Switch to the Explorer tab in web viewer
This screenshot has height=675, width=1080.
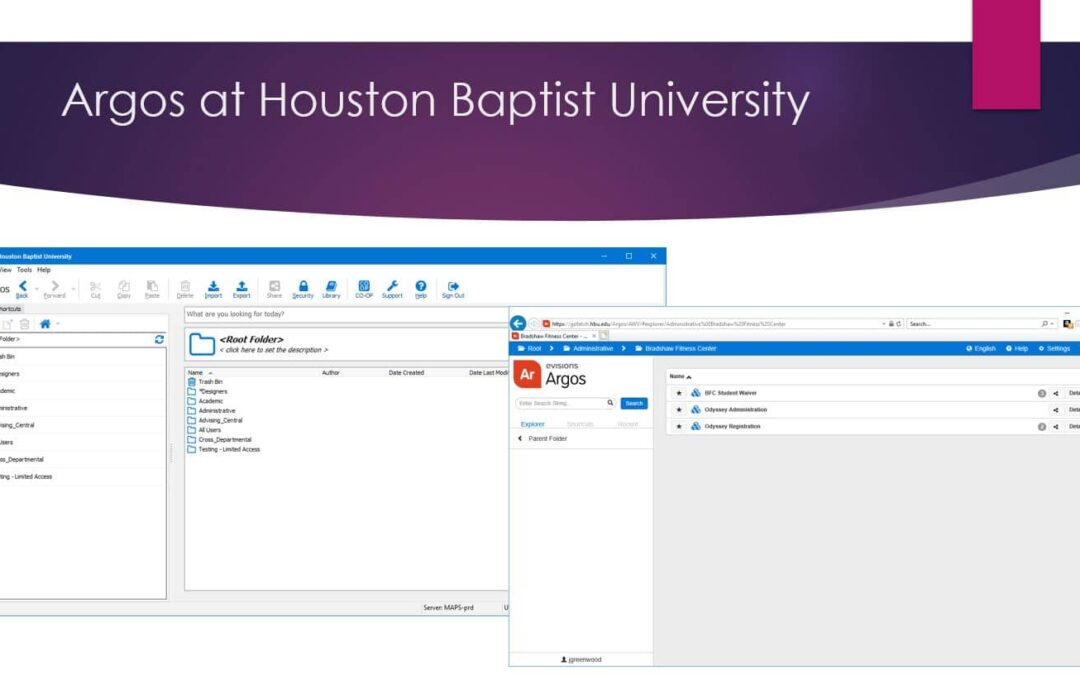click(532, 424)
